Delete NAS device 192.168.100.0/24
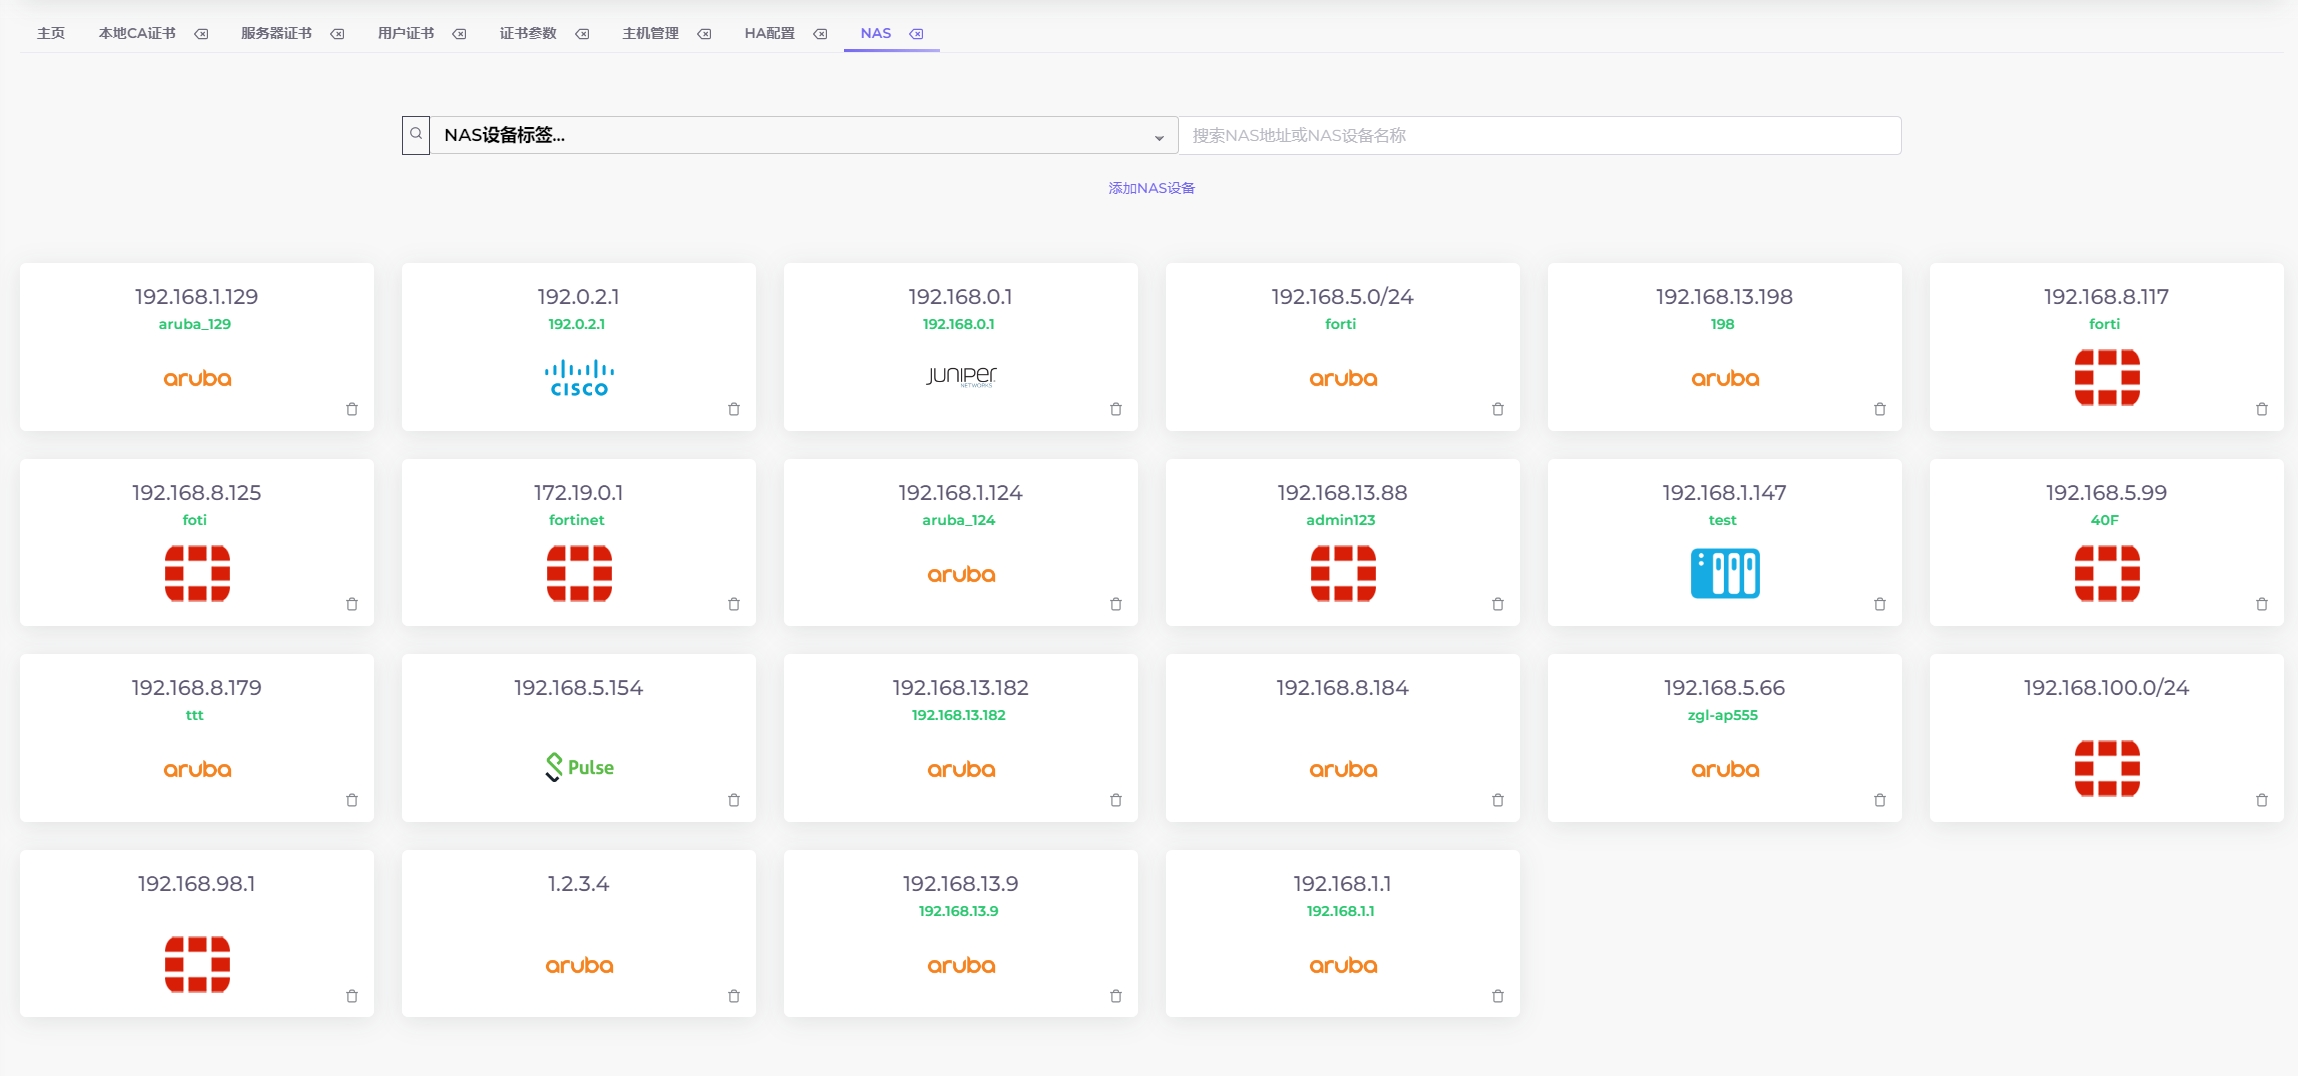Viewport: 2298px width, 1076px height. tap(2262, 800)
